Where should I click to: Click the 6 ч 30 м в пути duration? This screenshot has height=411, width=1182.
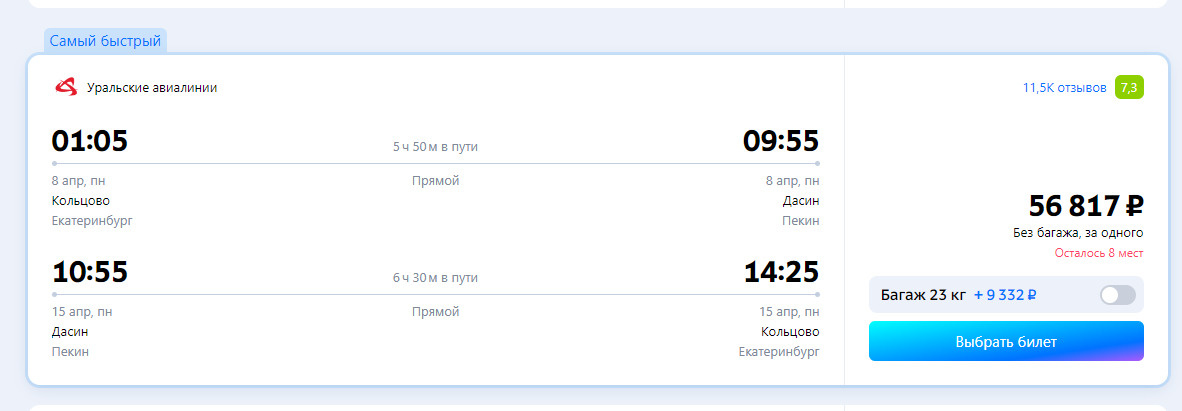point(436,278)
